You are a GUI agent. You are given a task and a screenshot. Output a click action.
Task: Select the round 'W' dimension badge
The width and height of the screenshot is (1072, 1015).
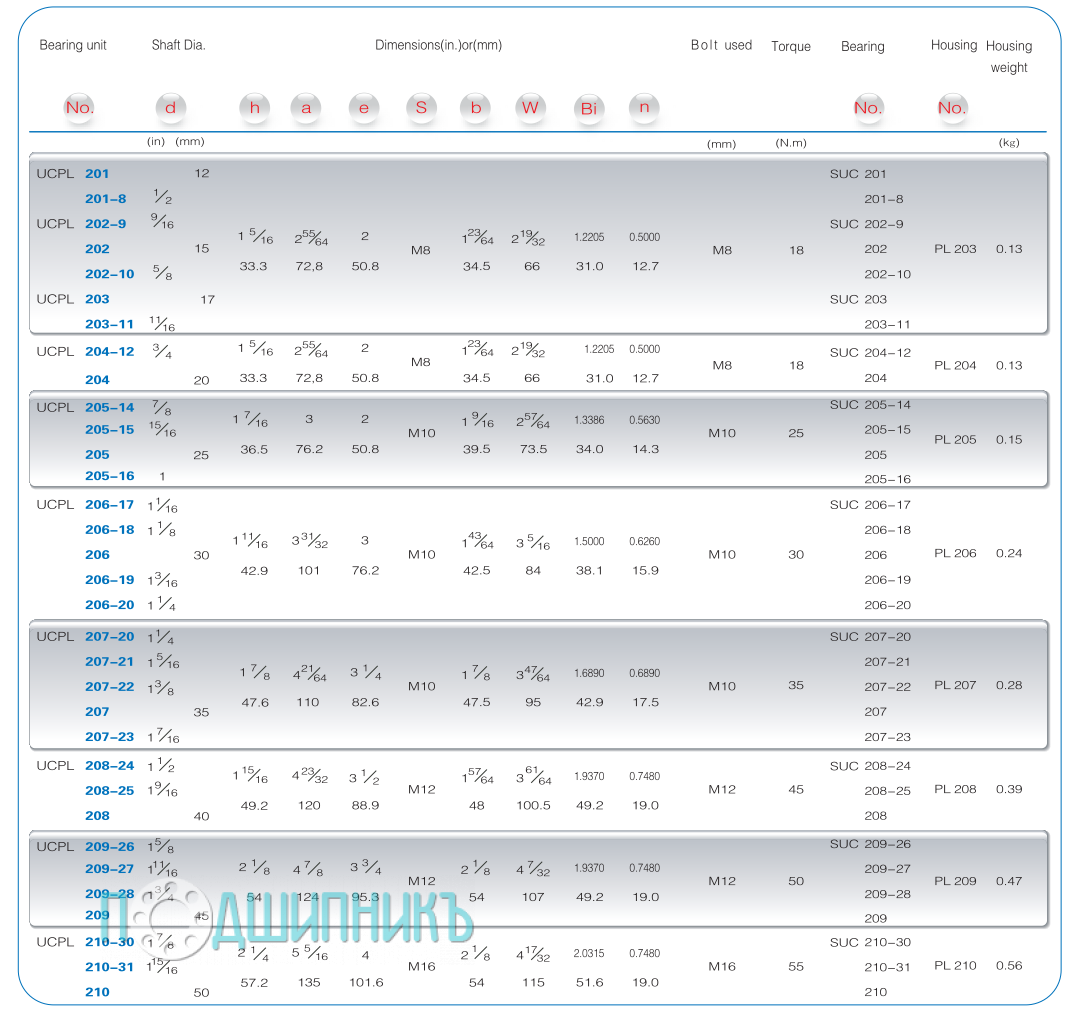530,108
